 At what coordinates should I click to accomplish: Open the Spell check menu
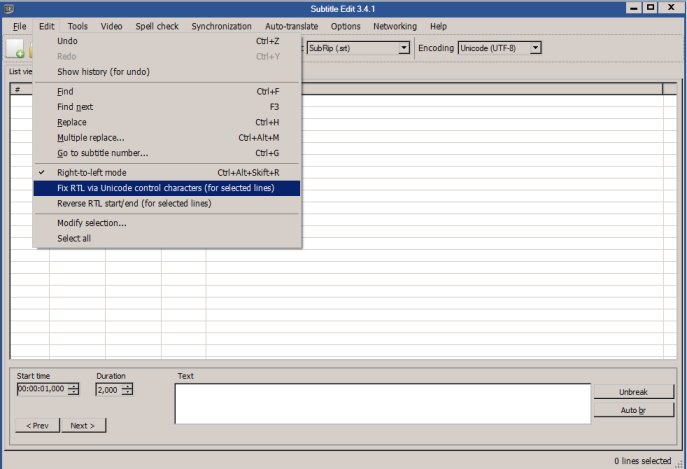[157, 26]
